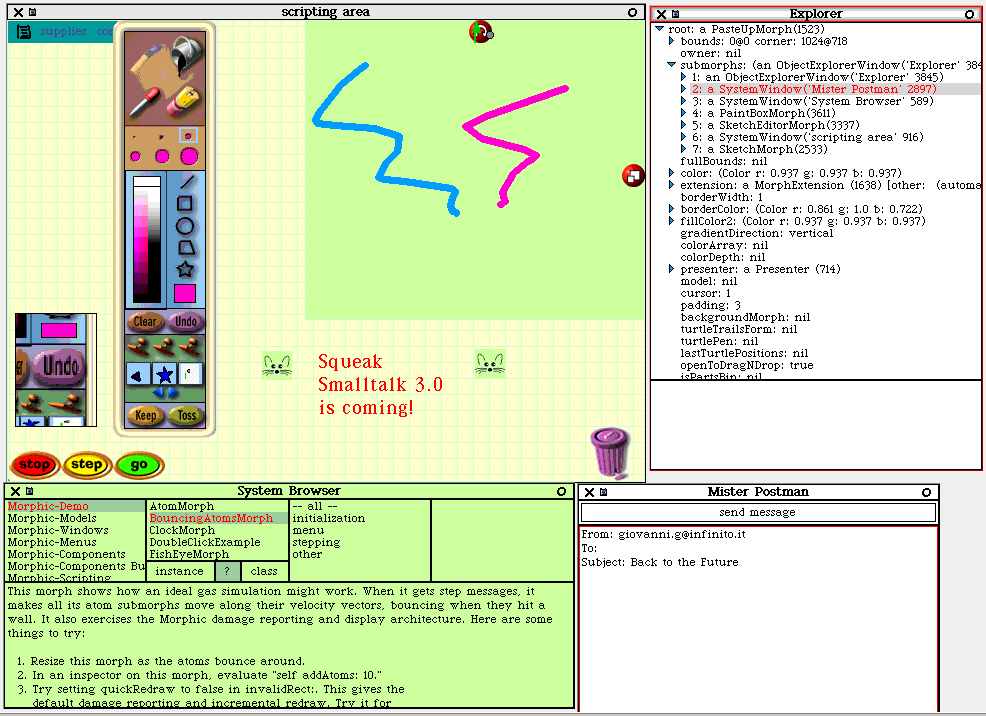Select the black triangle stamp thumbnail
Image resolution: width=986 pixels, height=716 pixels.
point(138,375)
